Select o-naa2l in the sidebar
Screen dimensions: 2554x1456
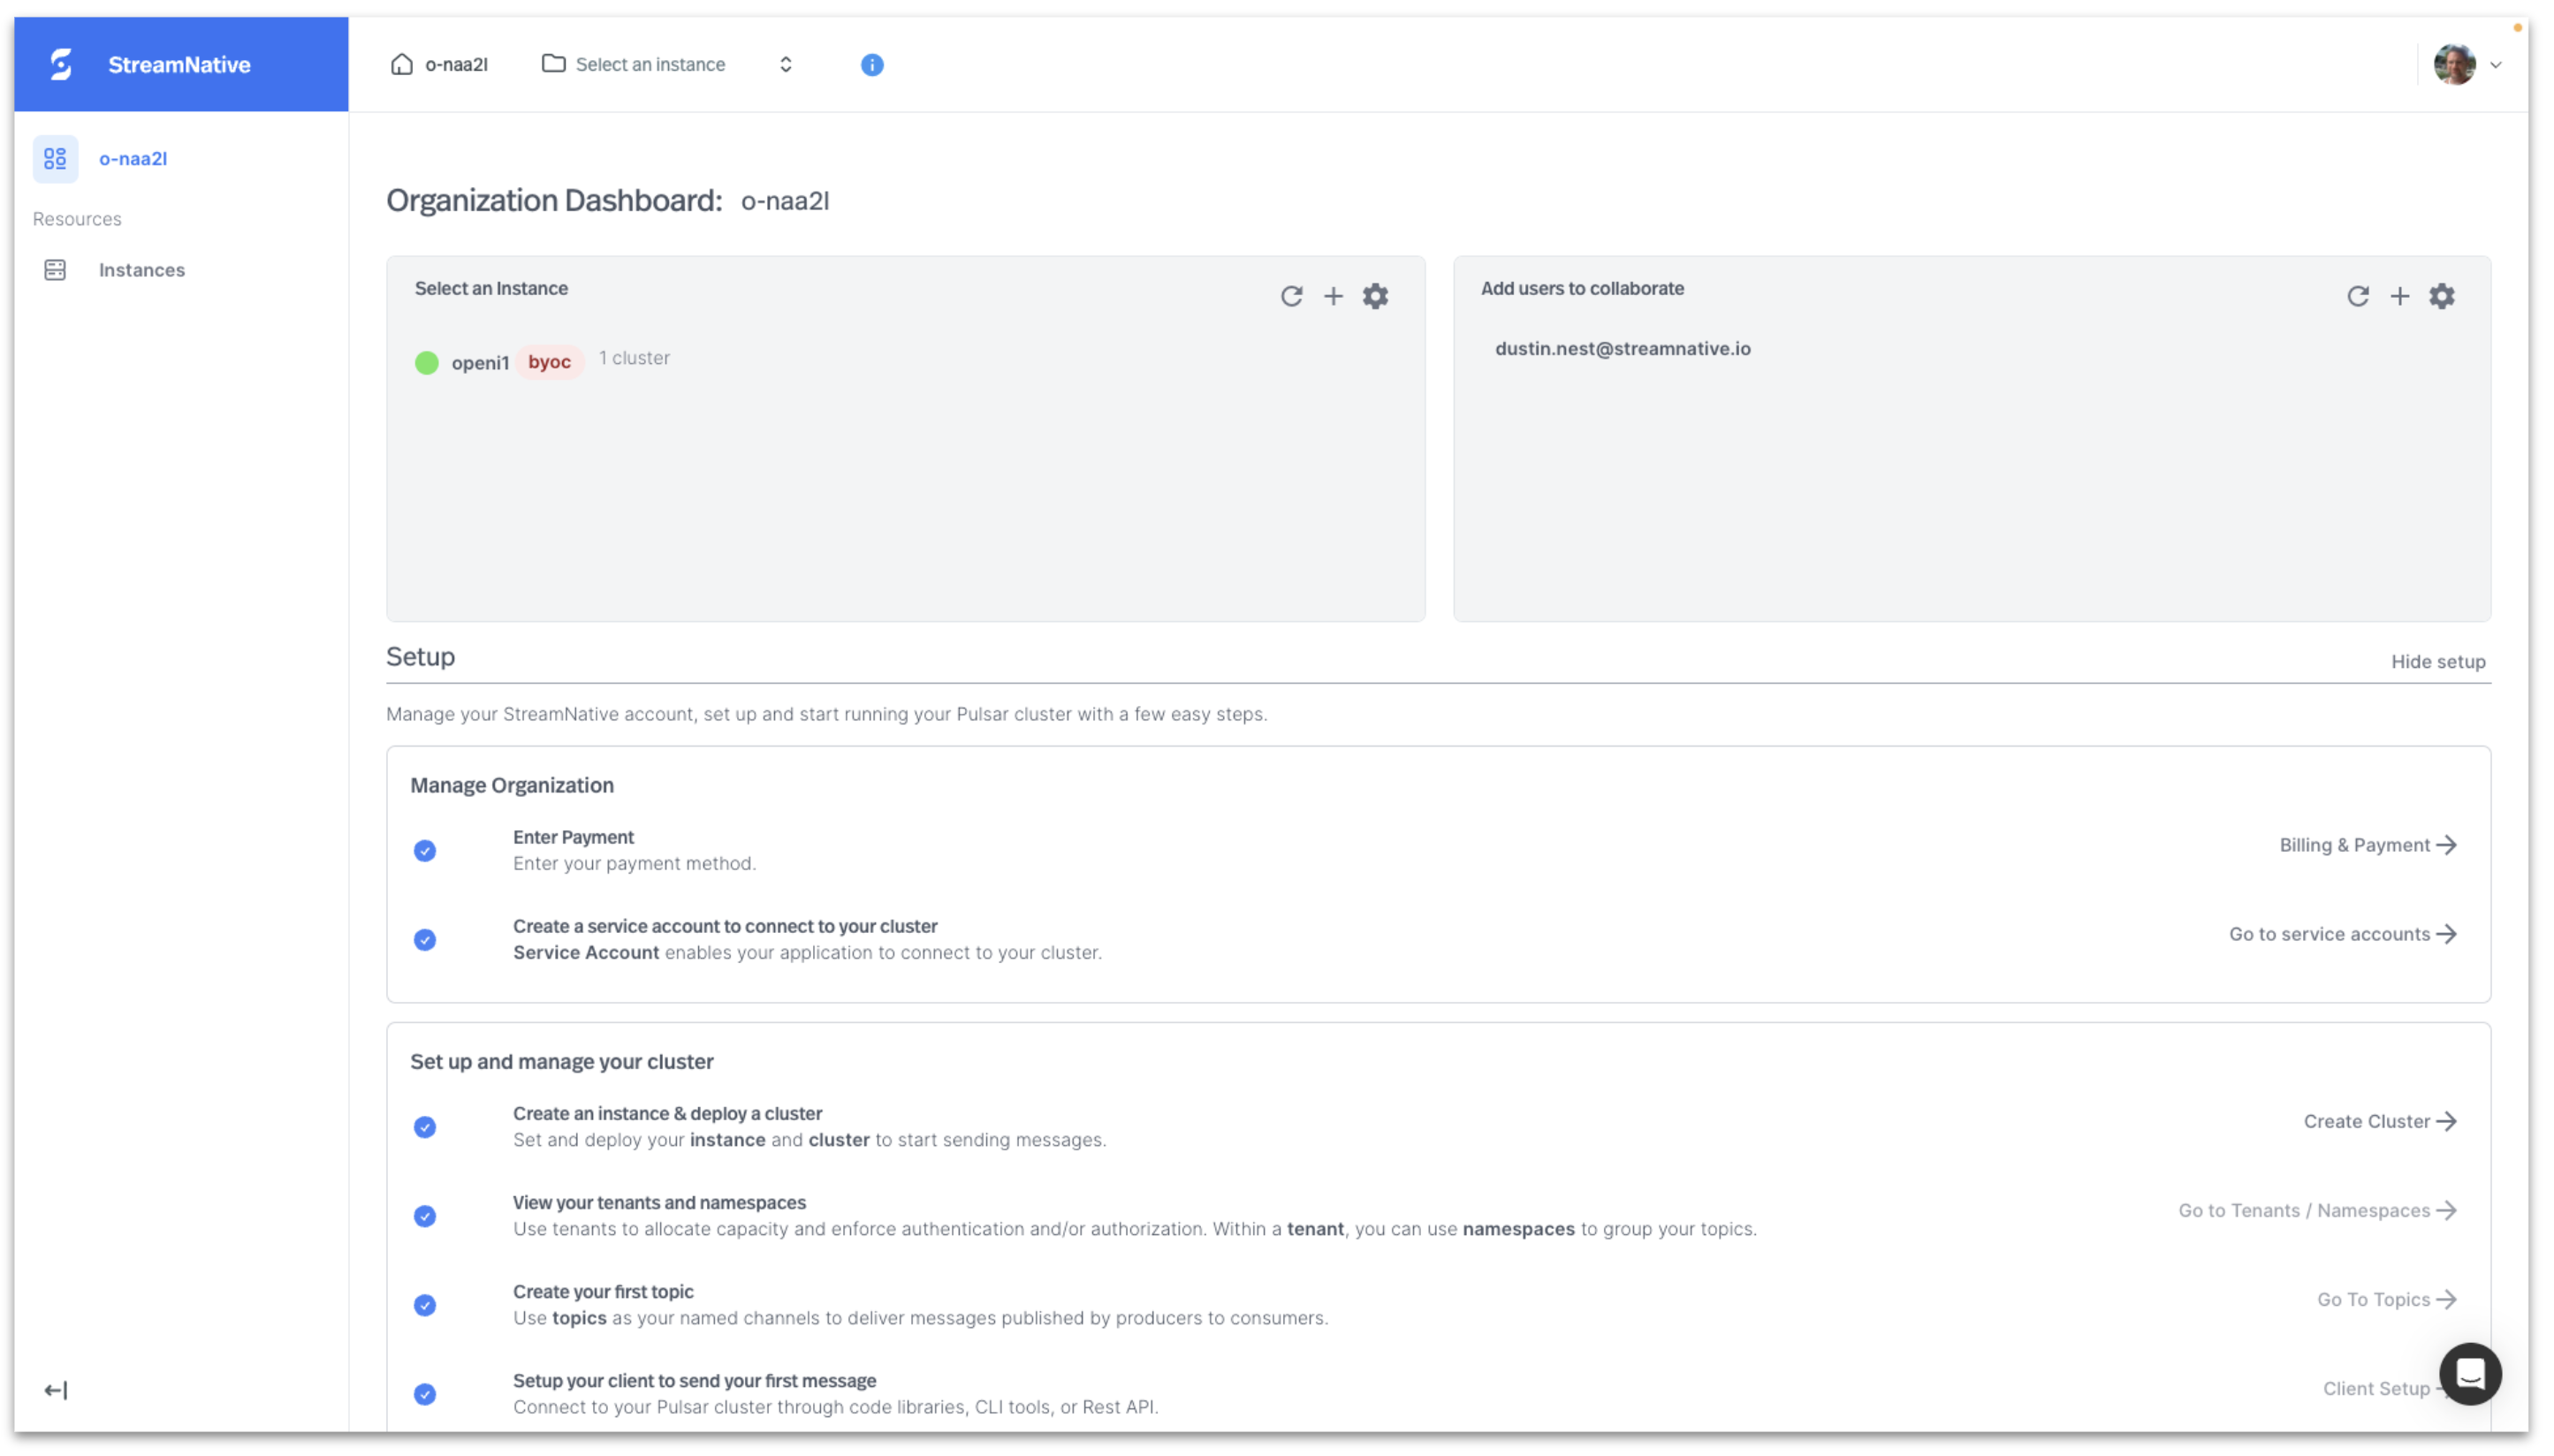pos(131,158)
